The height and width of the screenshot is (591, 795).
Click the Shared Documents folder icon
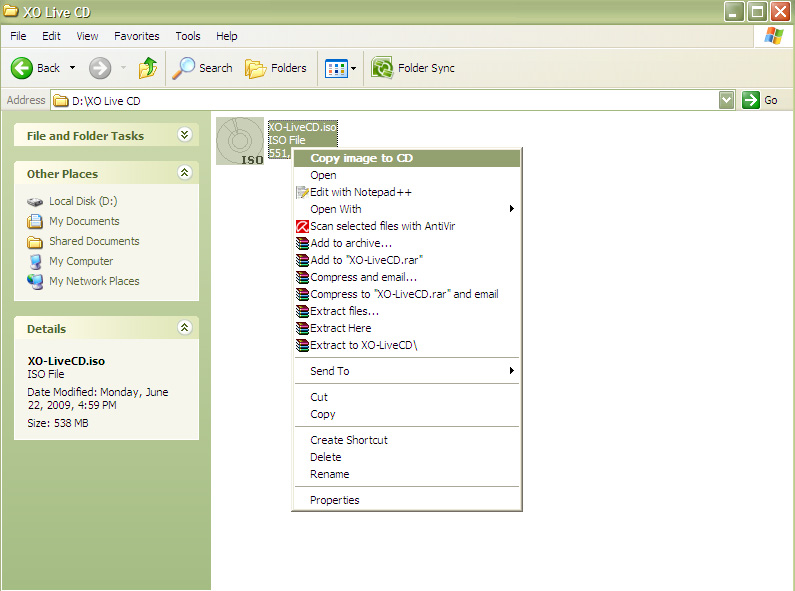coord(35,242)
